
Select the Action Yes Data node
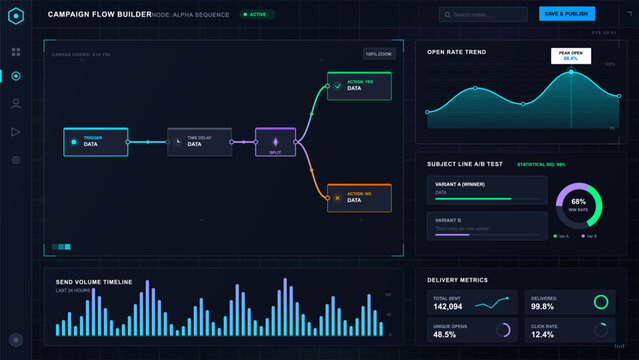(359, 86)
